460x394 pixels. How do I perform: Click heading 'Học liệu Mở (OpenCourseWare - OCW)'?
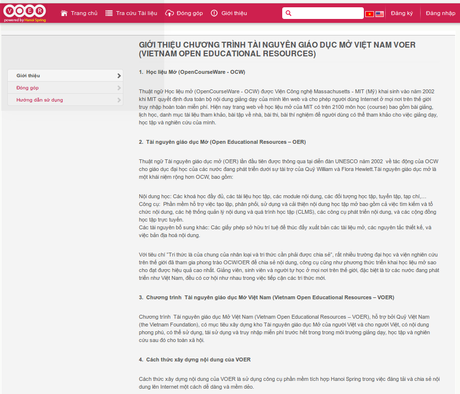coord(195,72)
